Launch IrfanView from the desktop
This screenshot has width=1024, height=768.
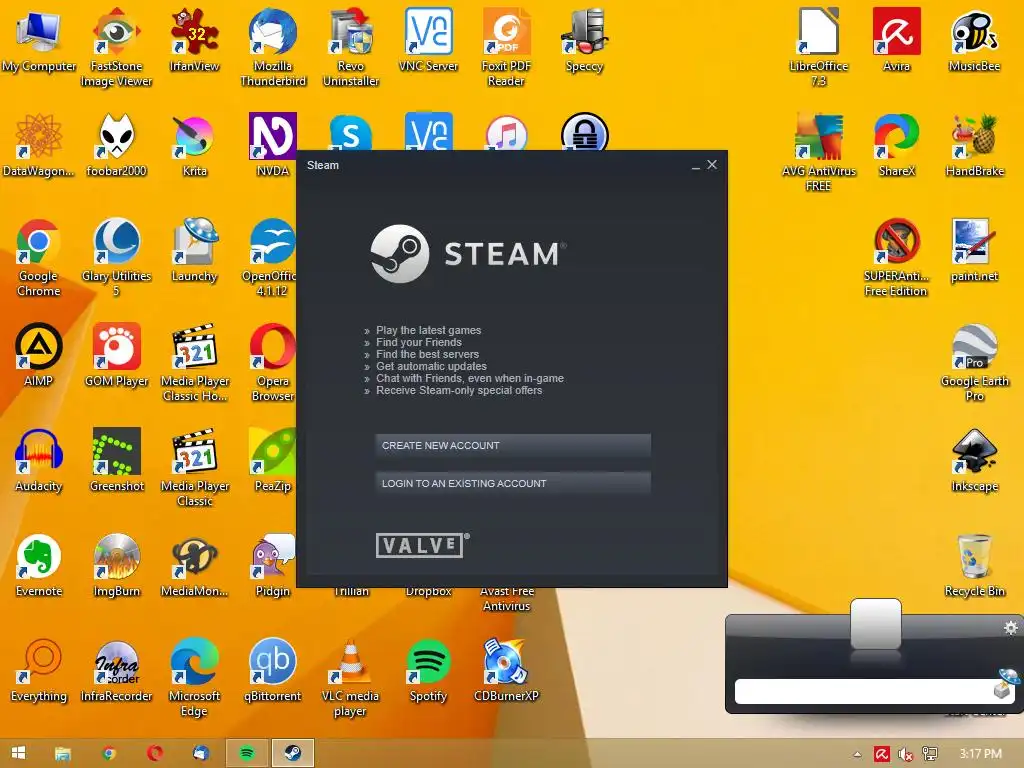point(194,40)
